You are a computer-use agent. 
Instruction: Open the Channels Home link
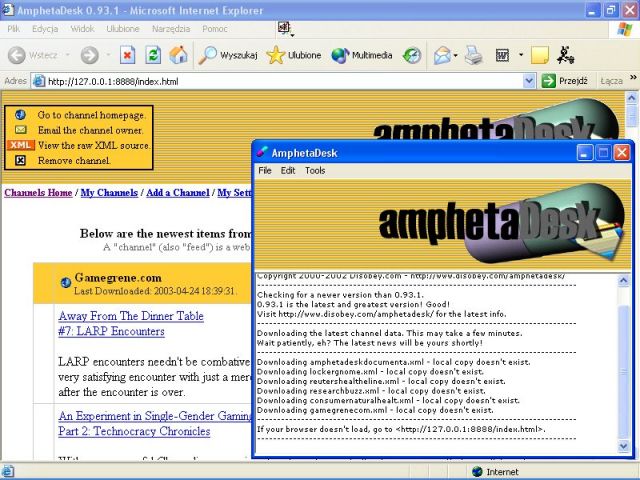[x=38, y=193]
